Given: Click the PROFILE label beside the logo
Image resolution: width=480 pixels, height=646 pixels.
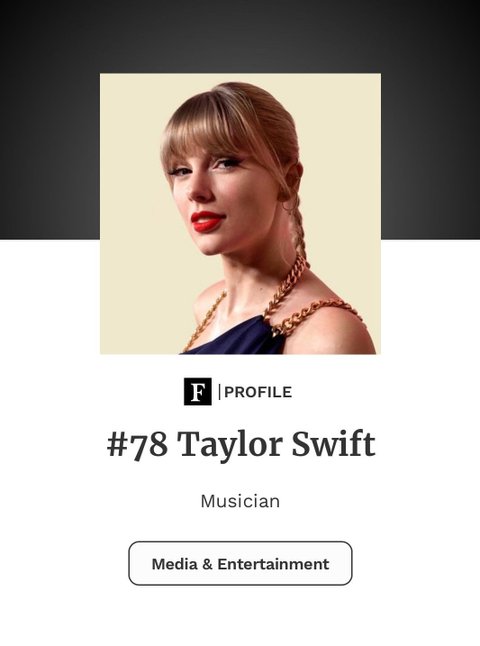Looking at the screenshot, I should click(x=258, y=392).
